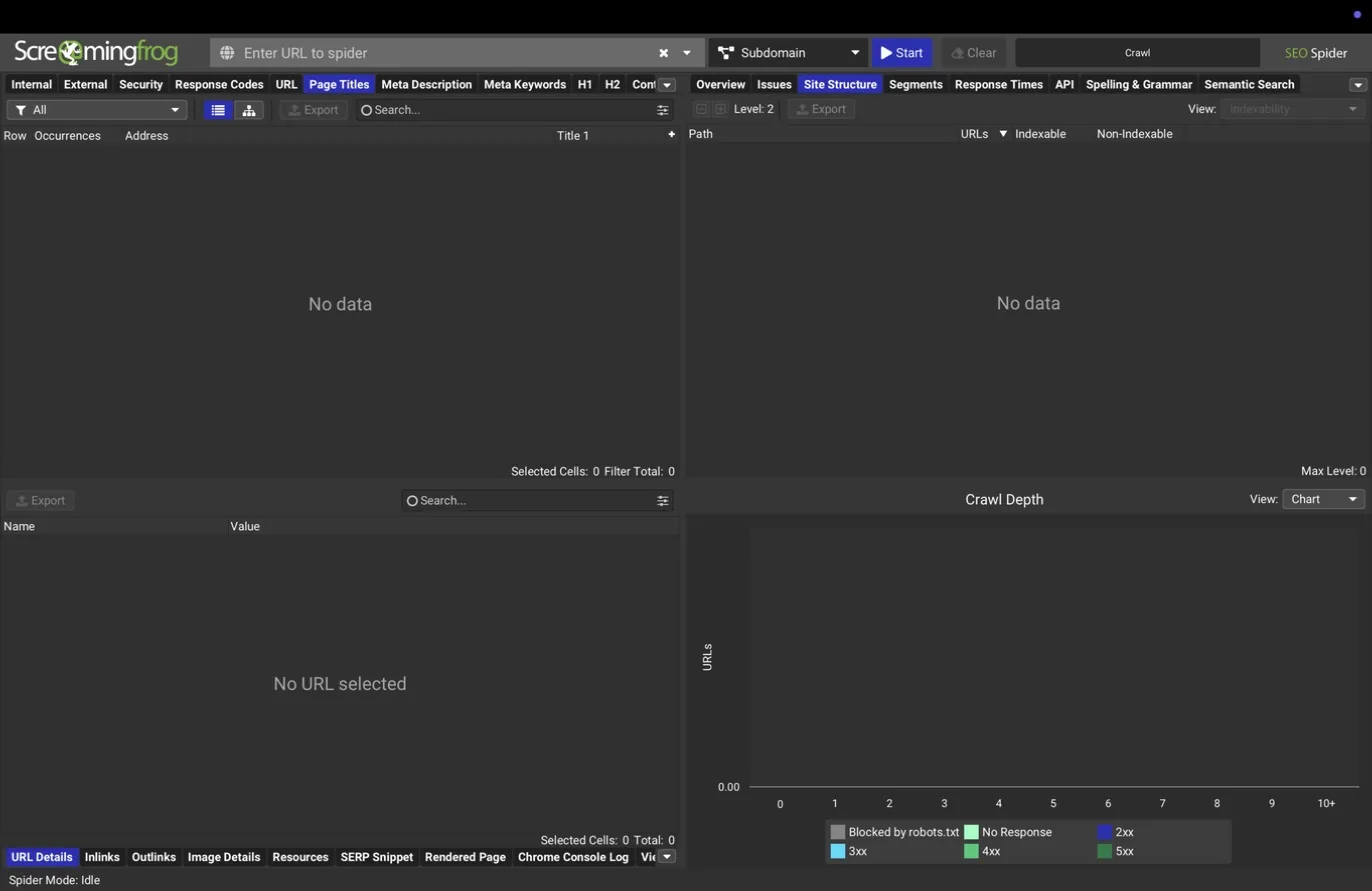Open the Overview tab
Screen dimensions: 1372x891
pyautogui.click(x=720, y=85)
